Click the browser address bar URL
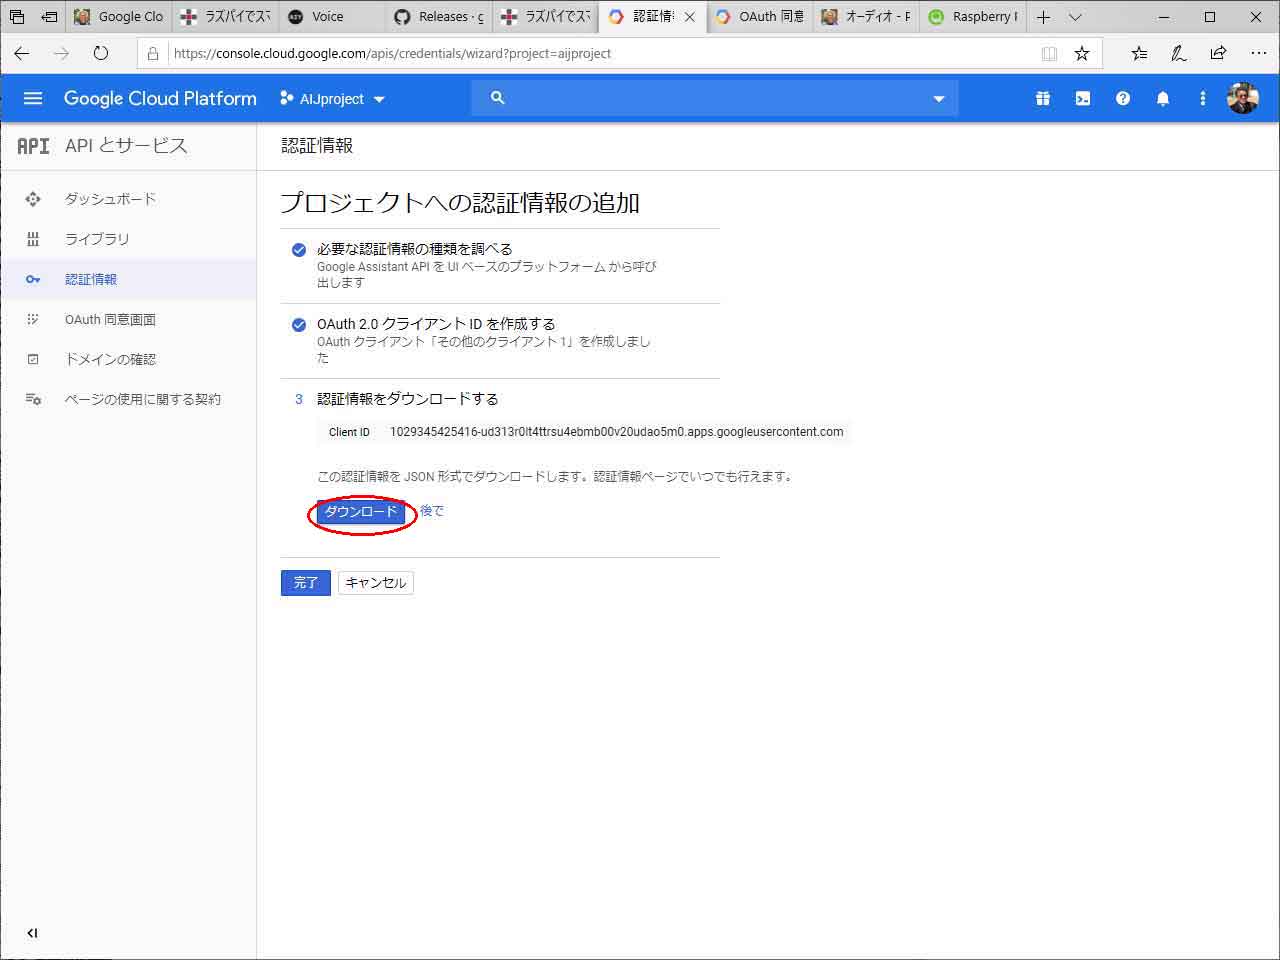This screenshot has height=960, width=1280. tap(392, 53)
